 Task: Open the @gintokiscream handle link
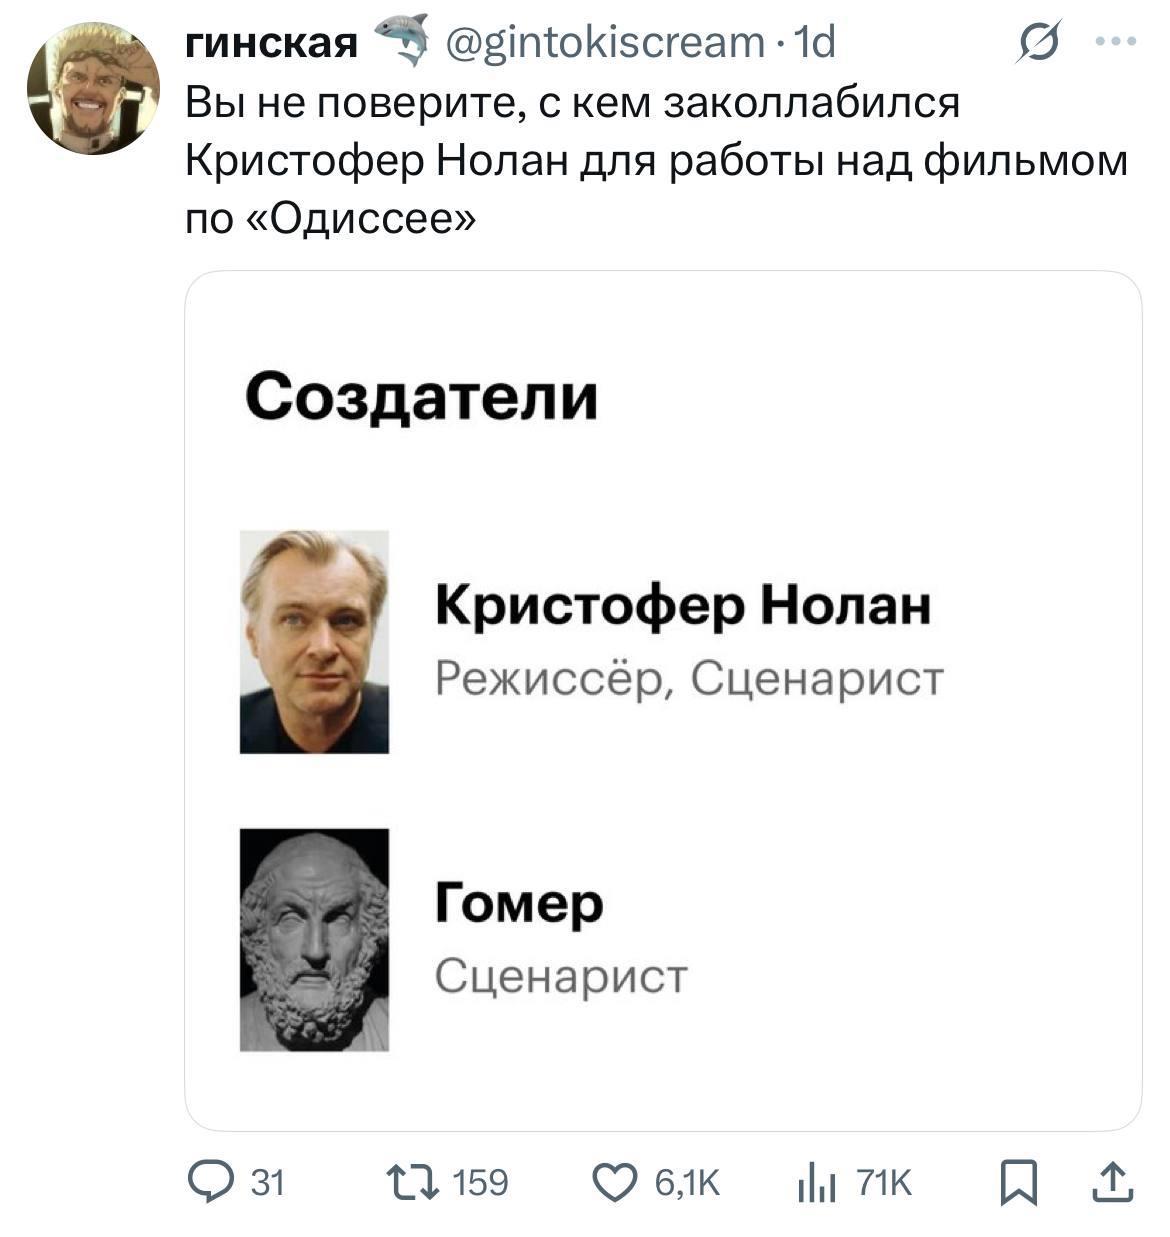click(x=602, y=43)
